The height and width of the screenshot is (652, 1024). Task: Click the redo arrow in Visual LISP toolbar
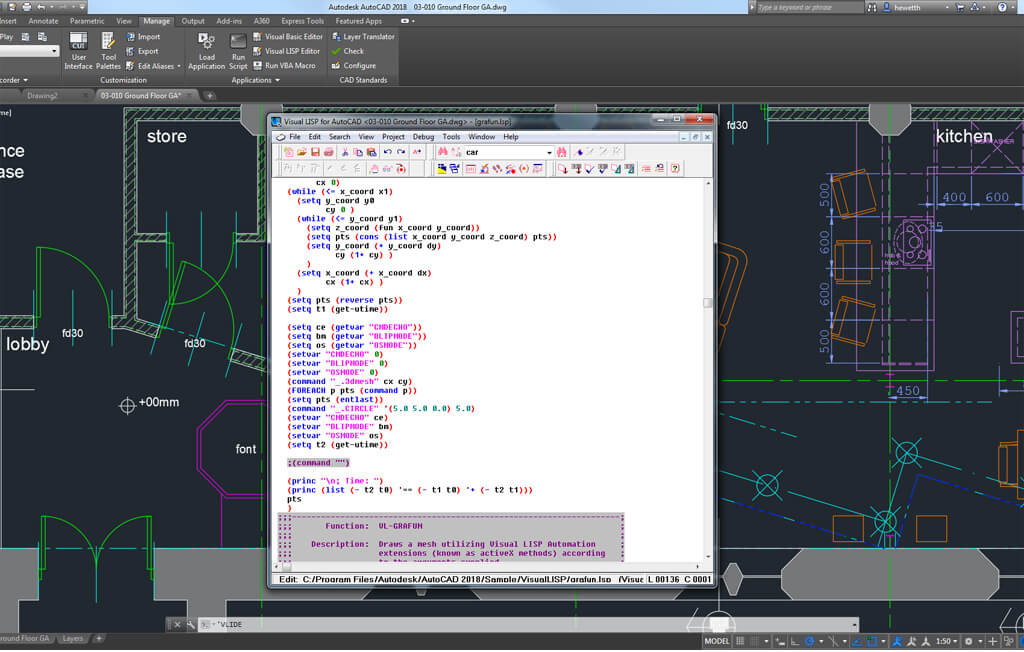coord(401,152)
